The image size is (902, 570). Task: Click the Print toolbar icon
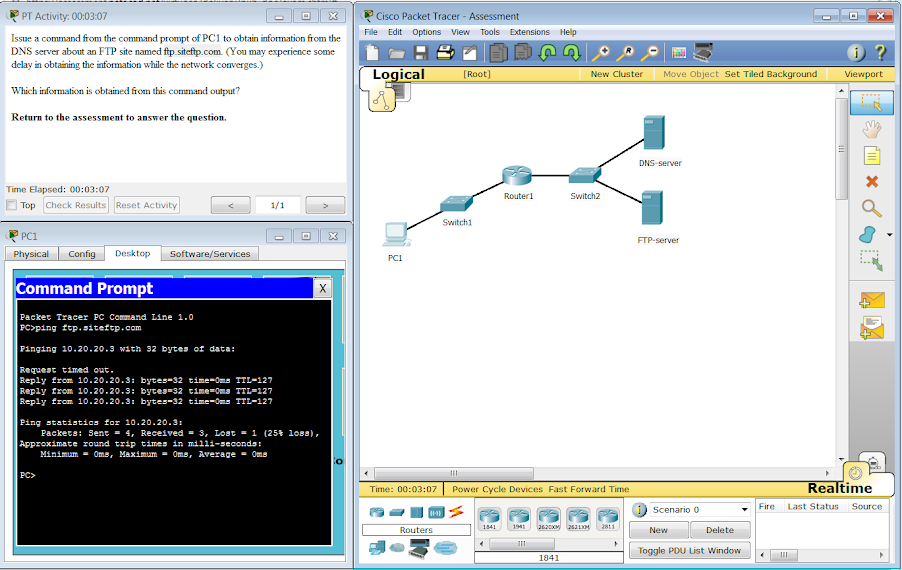[445, 53]
